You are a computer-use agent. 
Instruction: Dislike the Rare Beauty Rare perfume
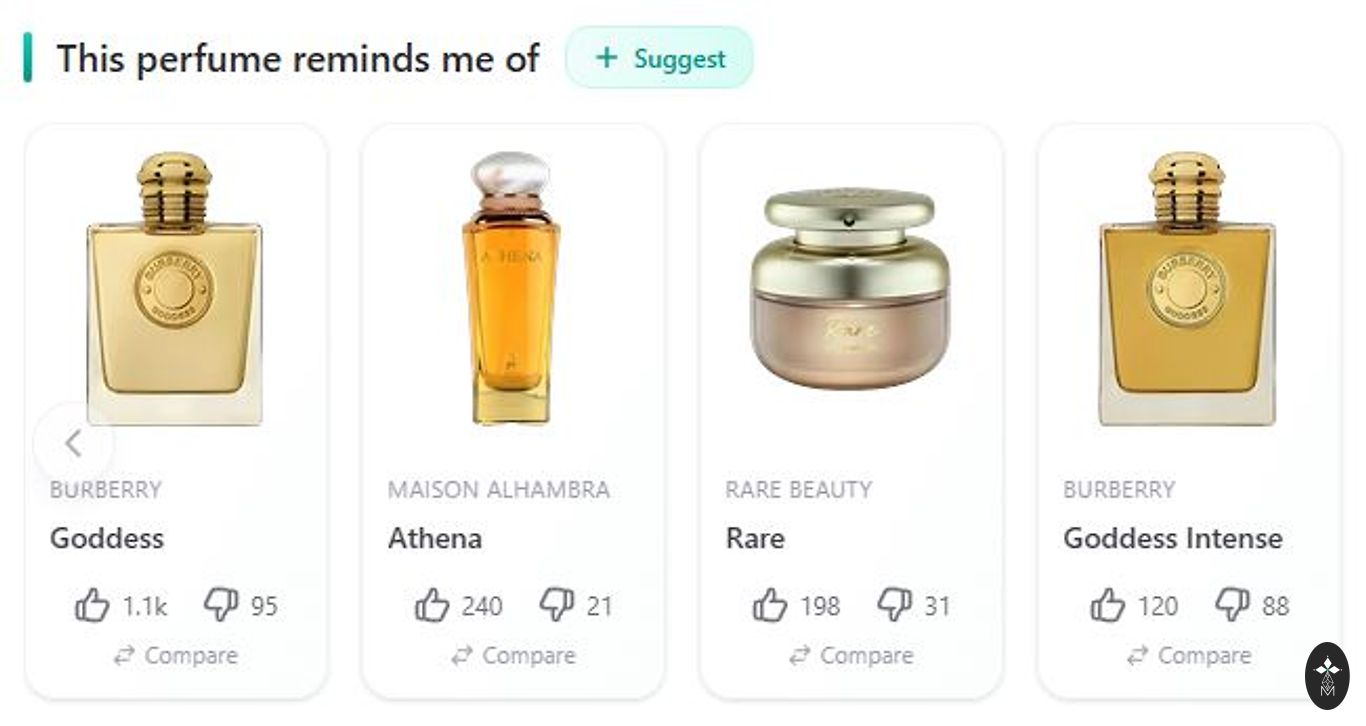tap(894, 604)
